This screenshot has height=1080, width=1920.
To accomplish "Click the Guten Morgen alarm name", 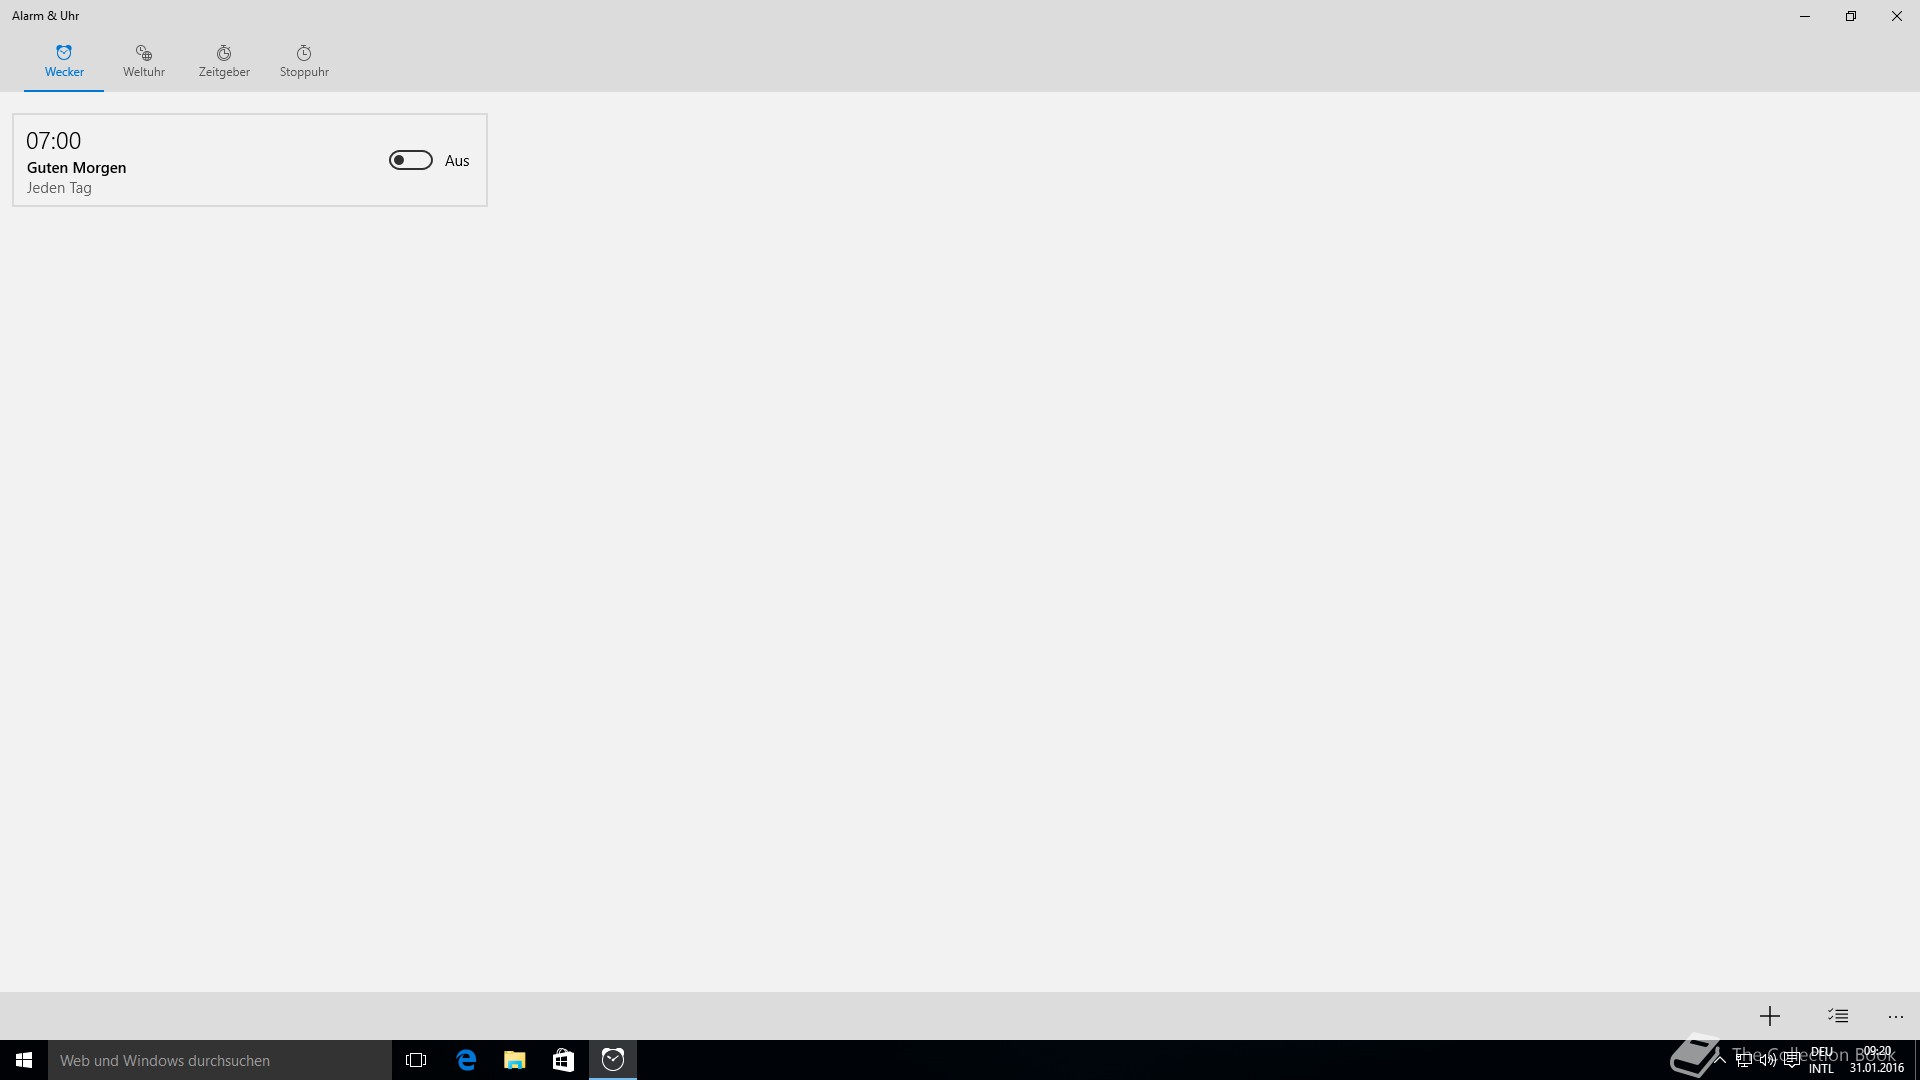I will pyautogui.click(x=77, y=168).
